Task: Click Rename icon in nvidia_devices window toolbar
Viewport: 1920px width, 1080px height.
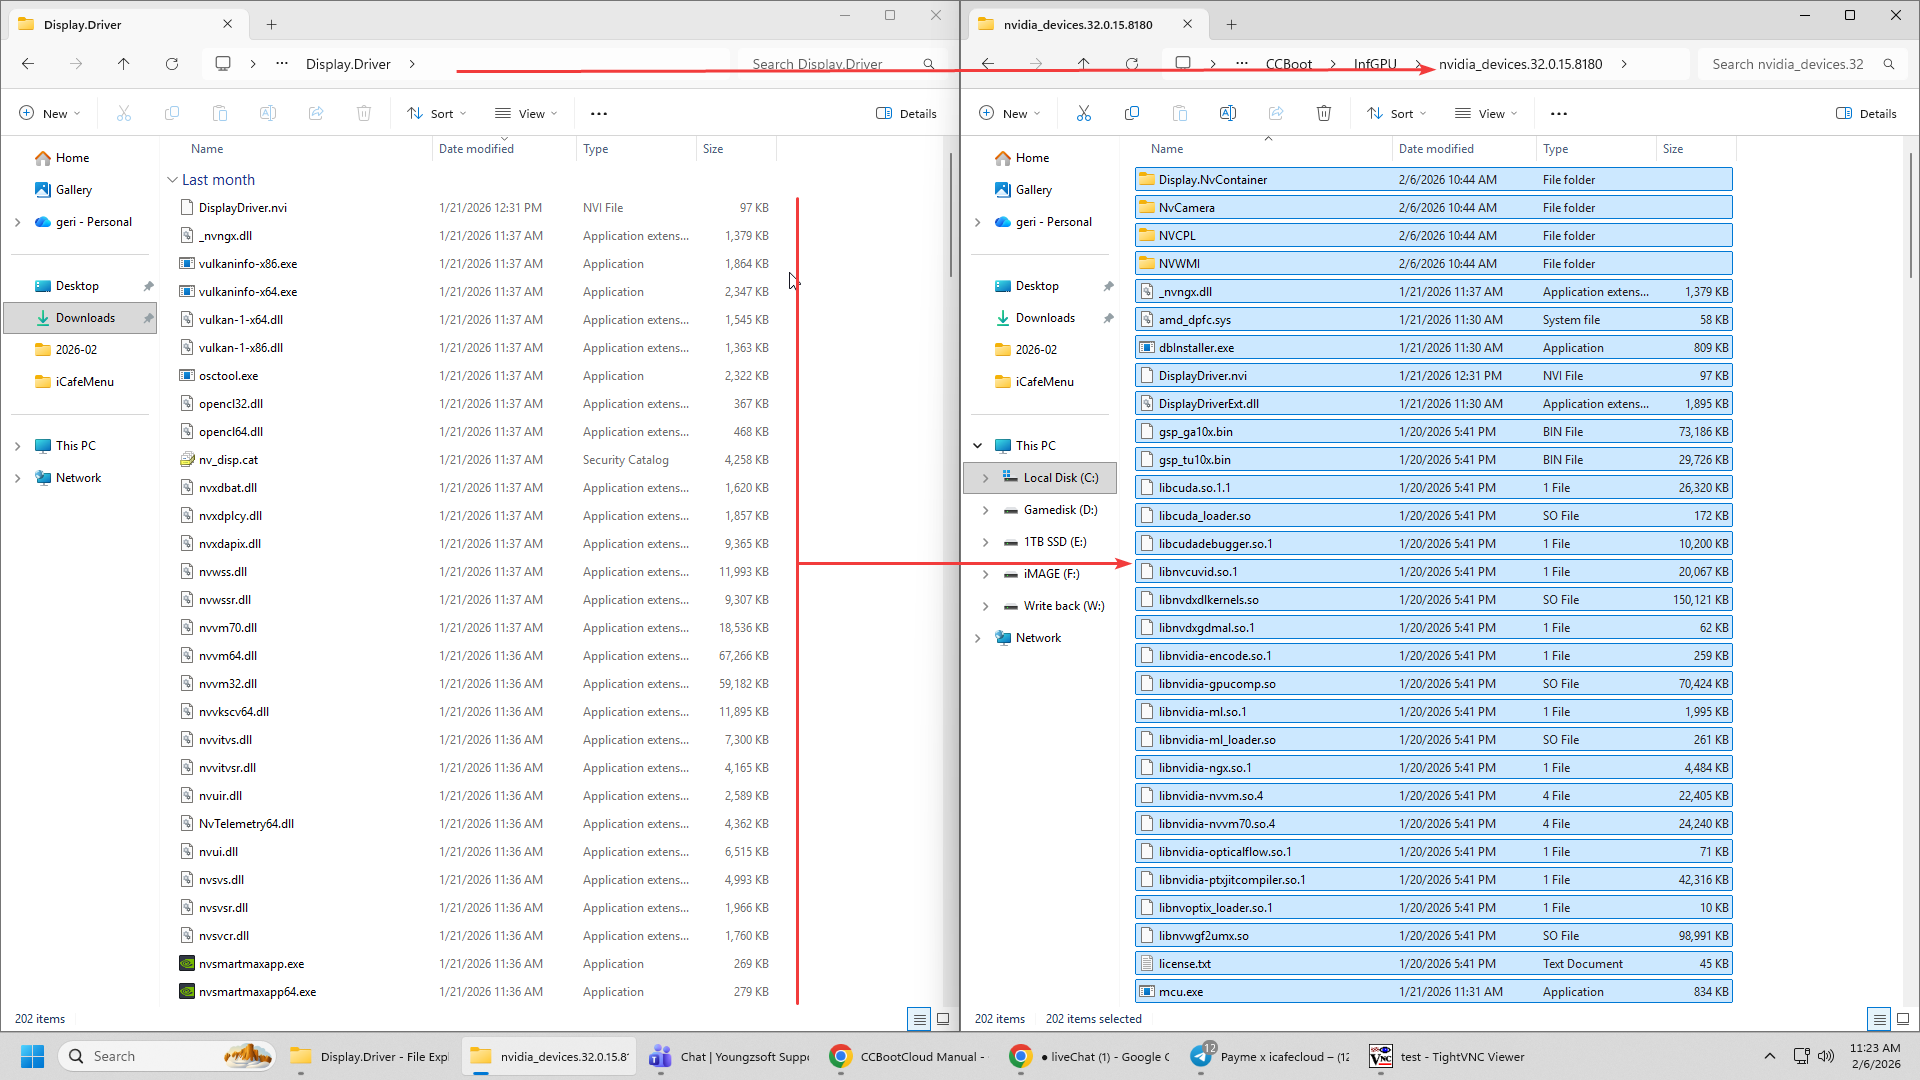Action: pos(1228,114)
